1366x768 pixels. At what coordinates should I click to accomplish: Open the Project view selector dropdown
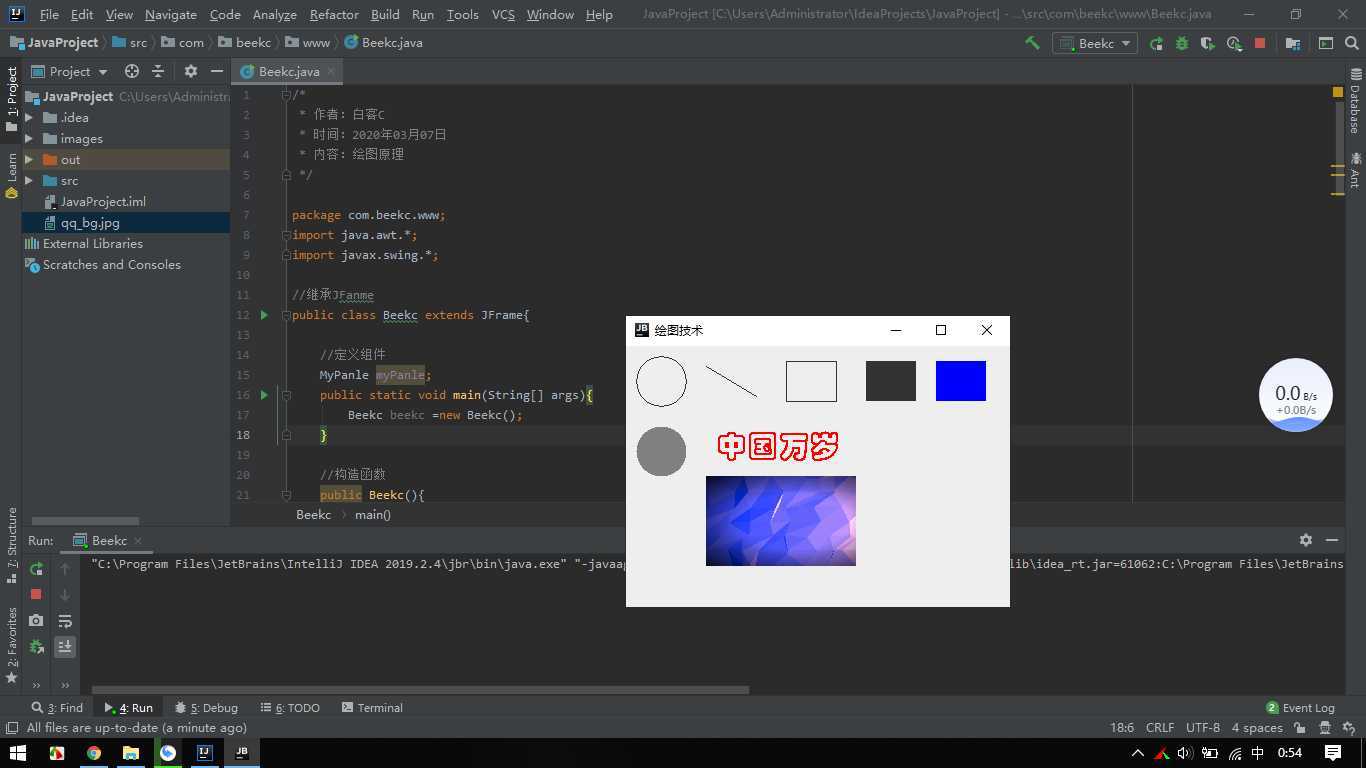click(68, 71)
